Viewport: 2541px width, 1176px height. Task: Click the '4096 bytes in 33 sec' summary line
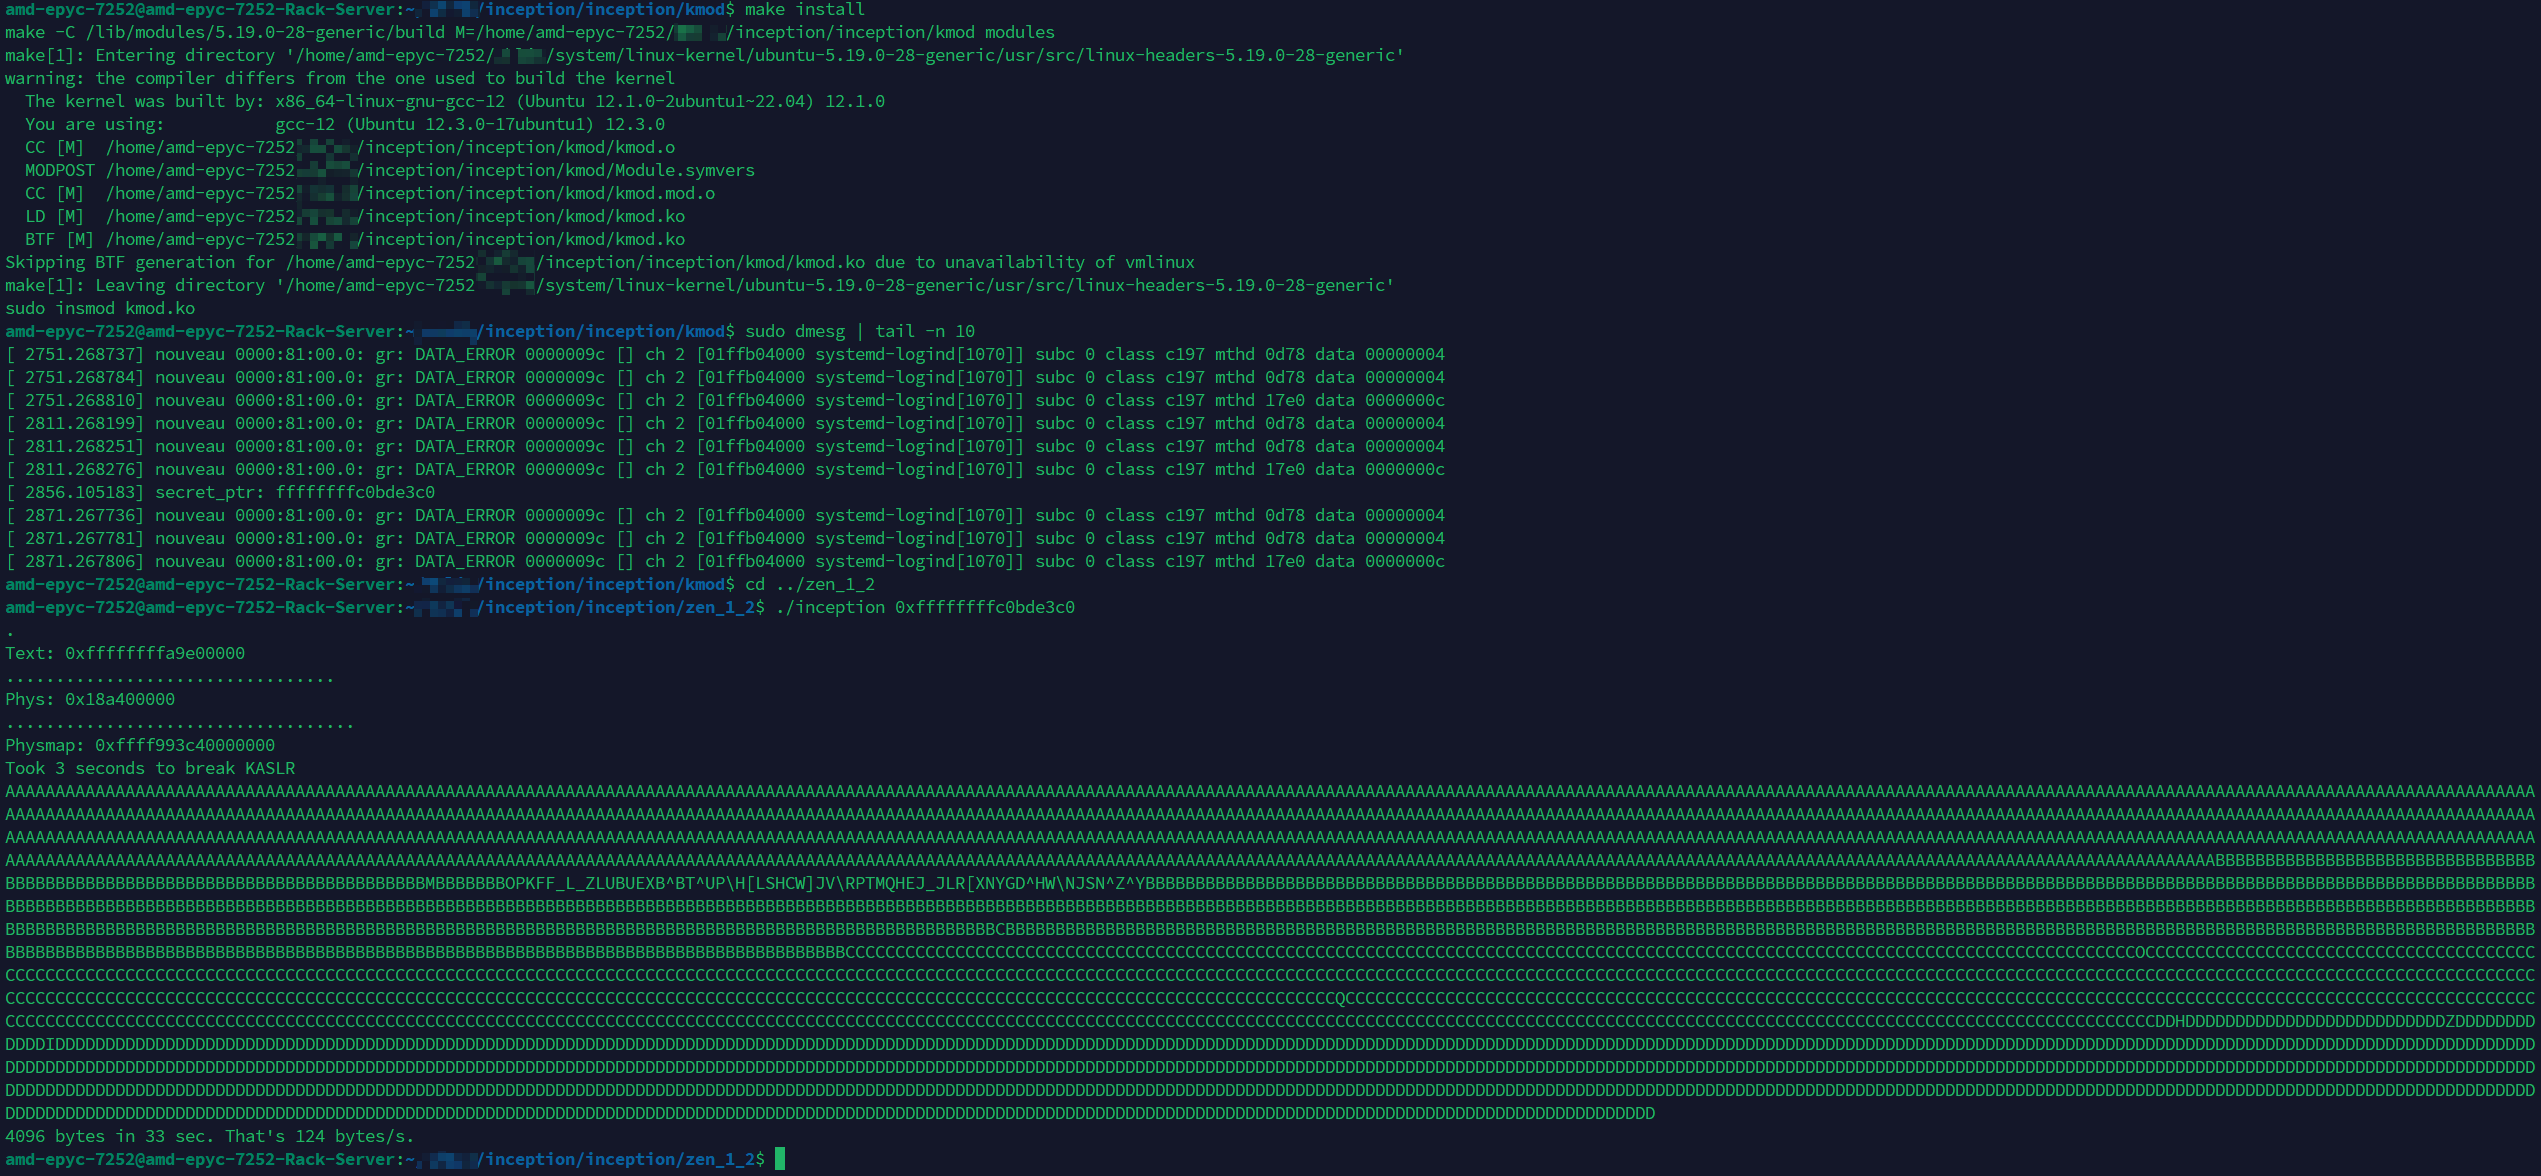210,1136
